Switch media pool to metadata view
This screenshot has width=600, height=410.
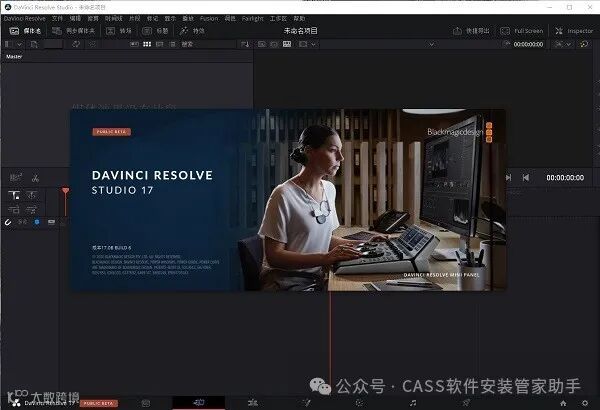pyautogui.click(x=134, y=44)
